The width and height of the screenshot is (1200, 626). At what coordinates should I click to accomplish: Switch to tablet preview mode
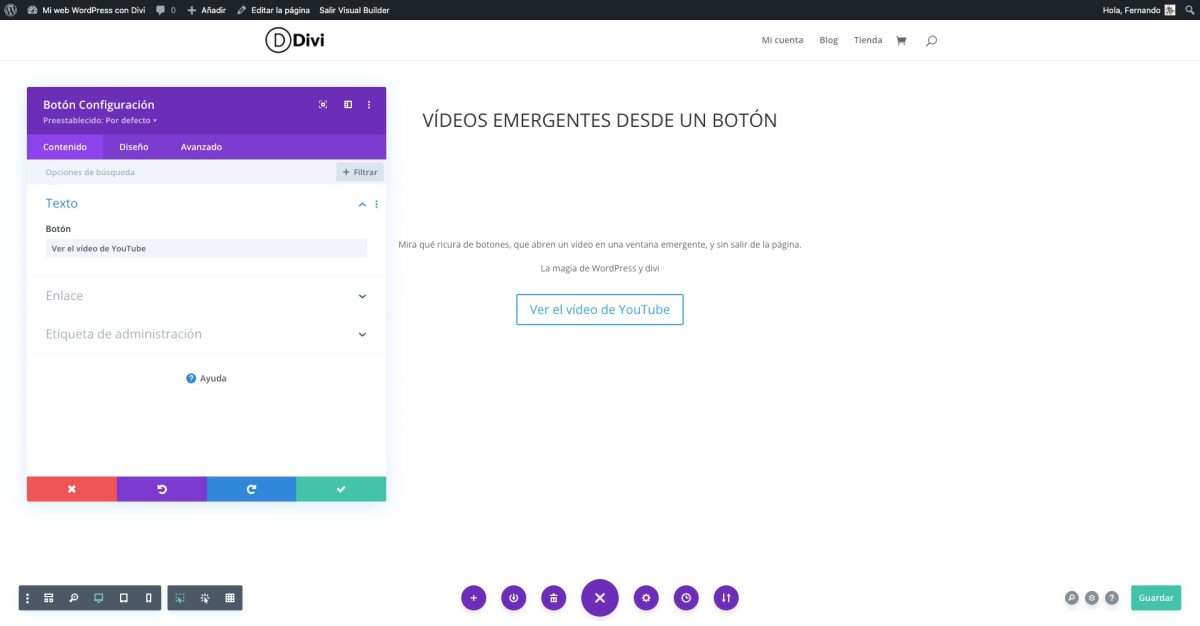(x=122, y=597)
